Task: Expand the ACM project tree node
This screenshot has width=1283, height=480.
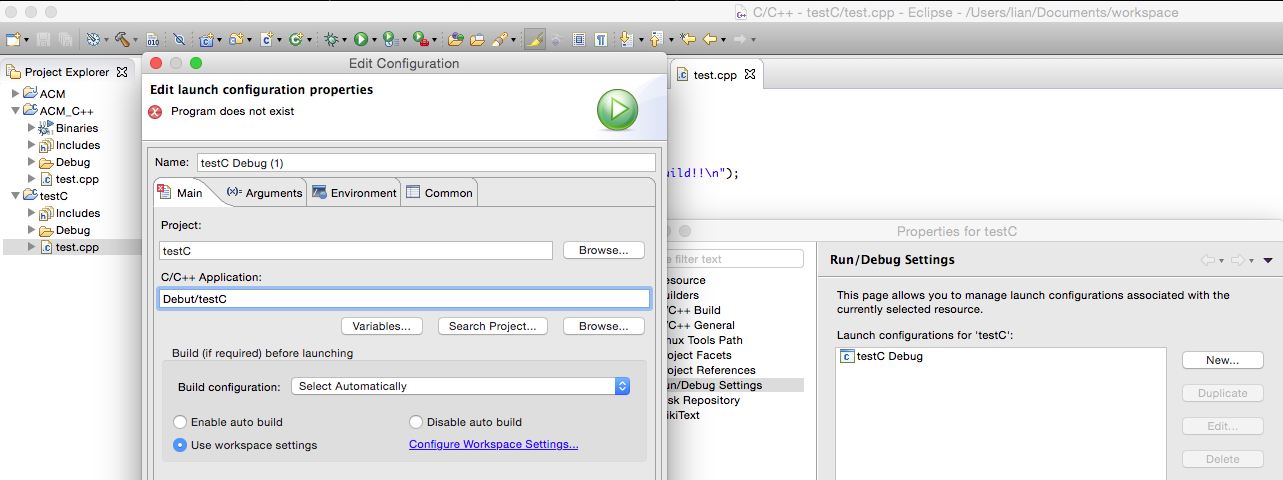Action: pos(15,94)
